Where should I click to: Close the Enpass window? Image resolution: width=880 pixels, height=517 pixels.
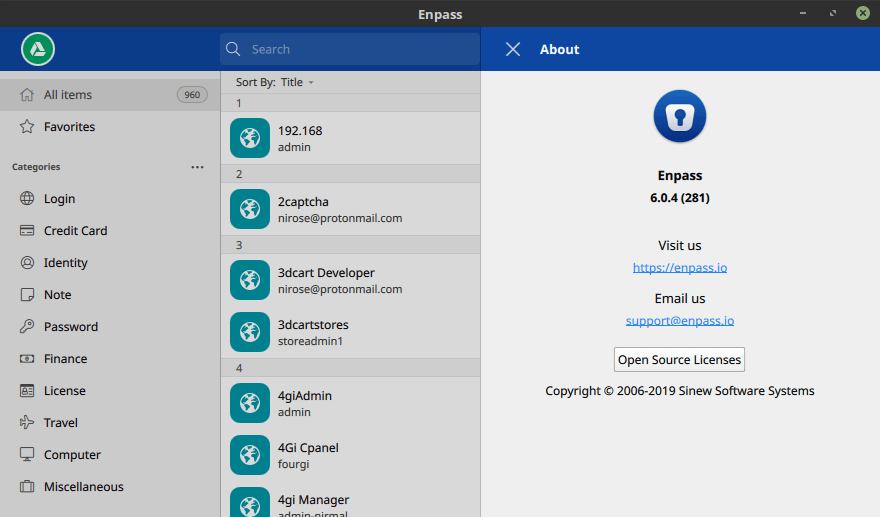[x=863, y=13]
